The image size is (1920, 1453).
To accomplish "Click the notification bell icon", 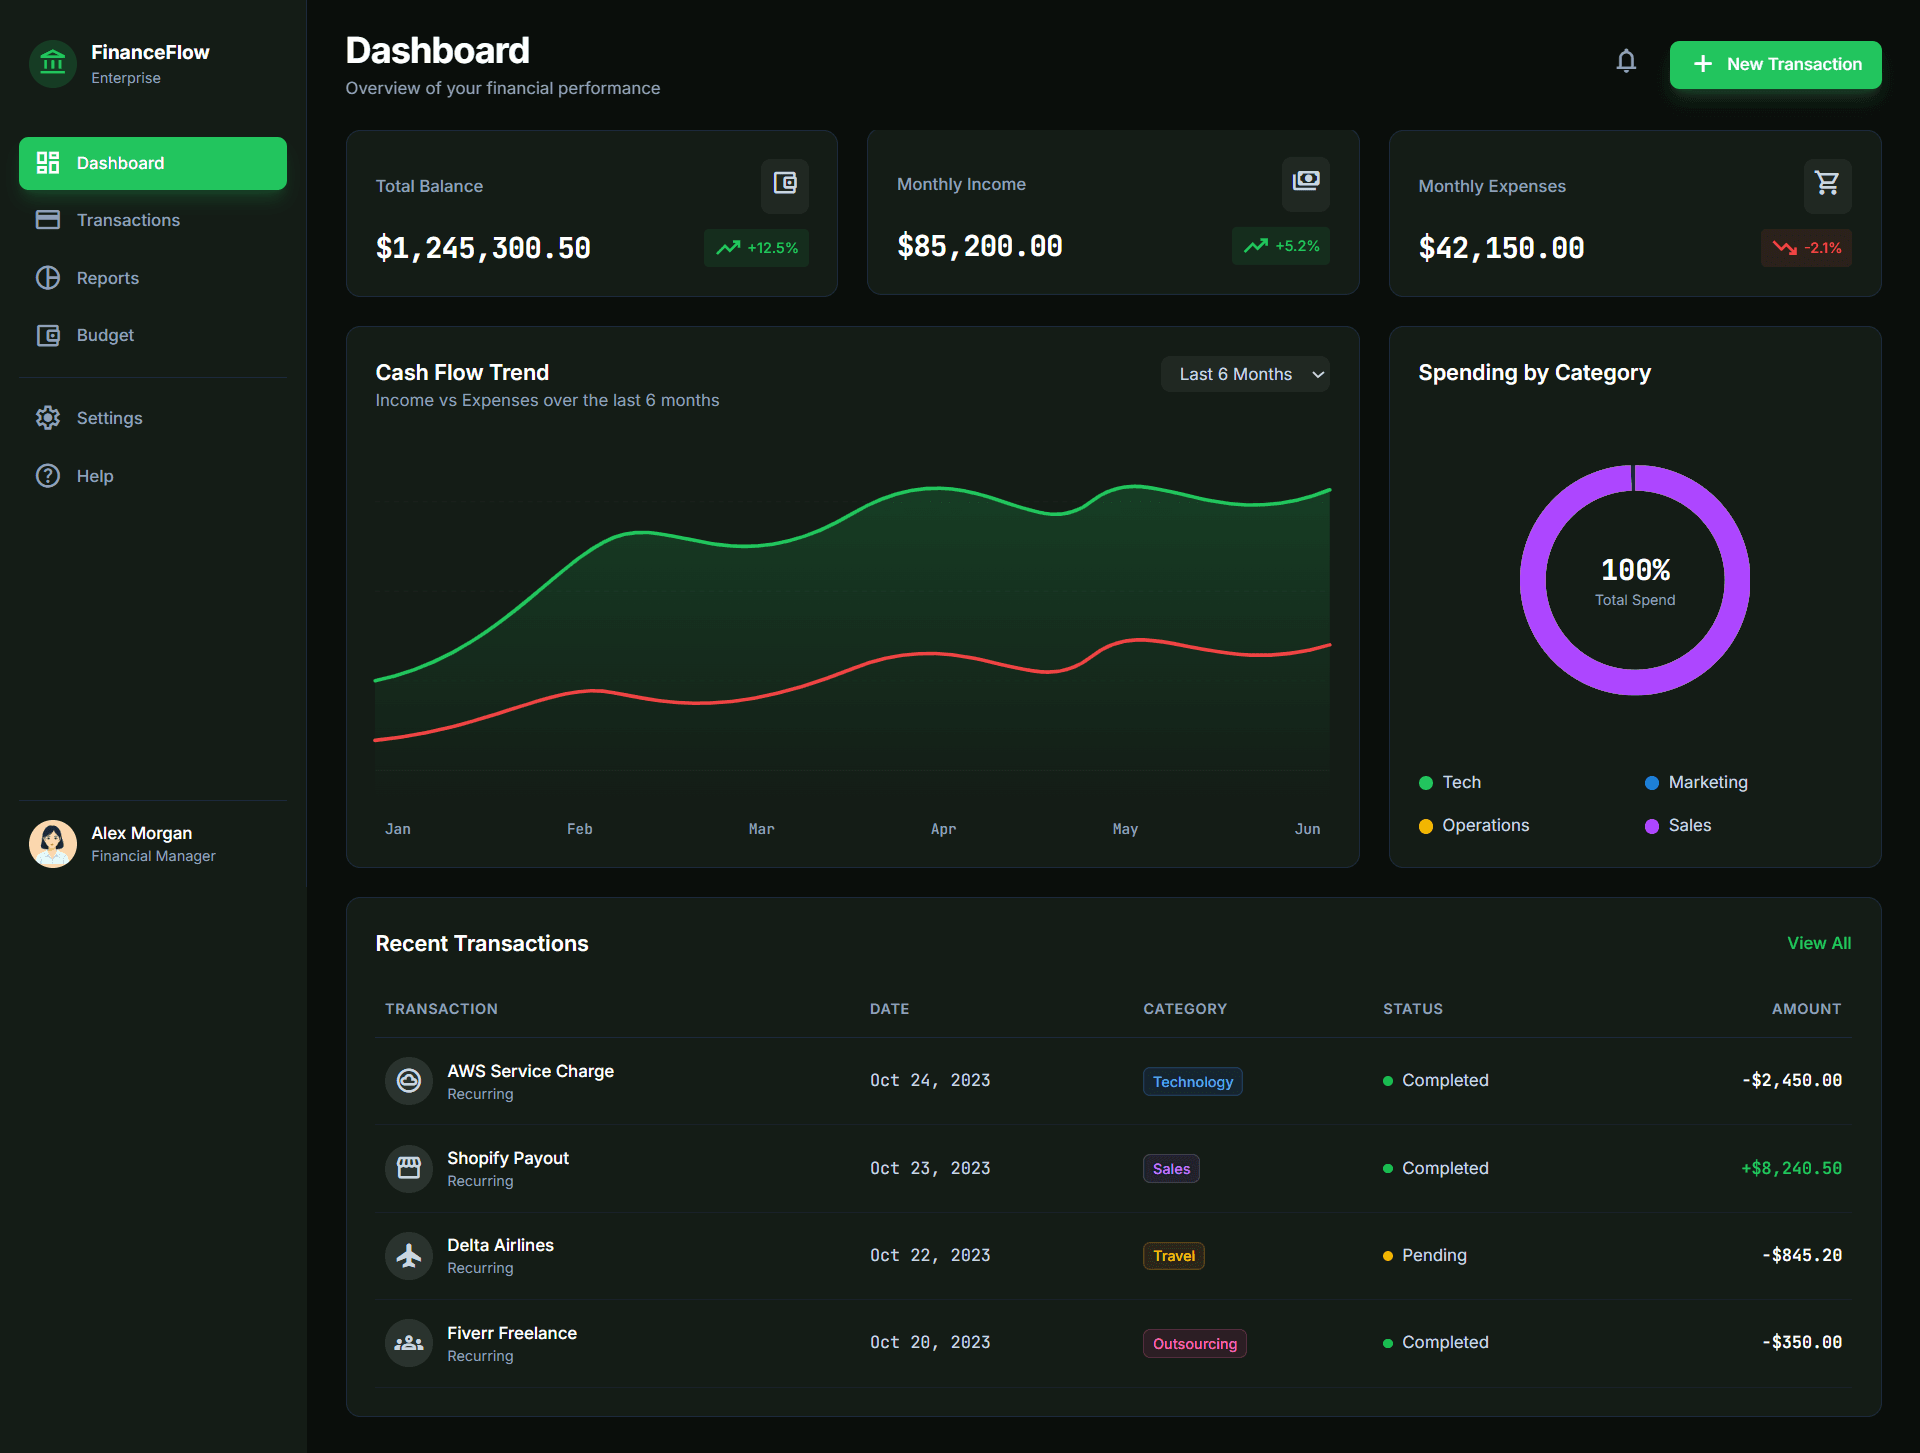I will tap(1626, 62).
